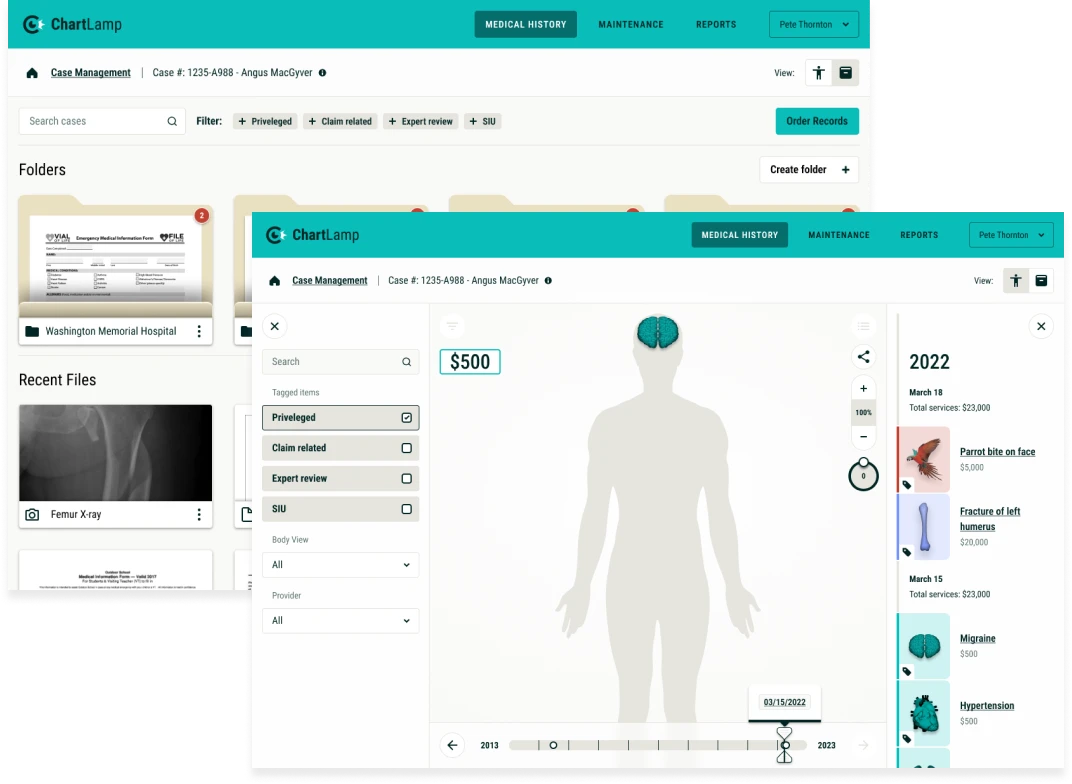Click magnifier icon in Search cases field
The width and height of the screenshot is (1072, 784).
(x=172, y=121)
